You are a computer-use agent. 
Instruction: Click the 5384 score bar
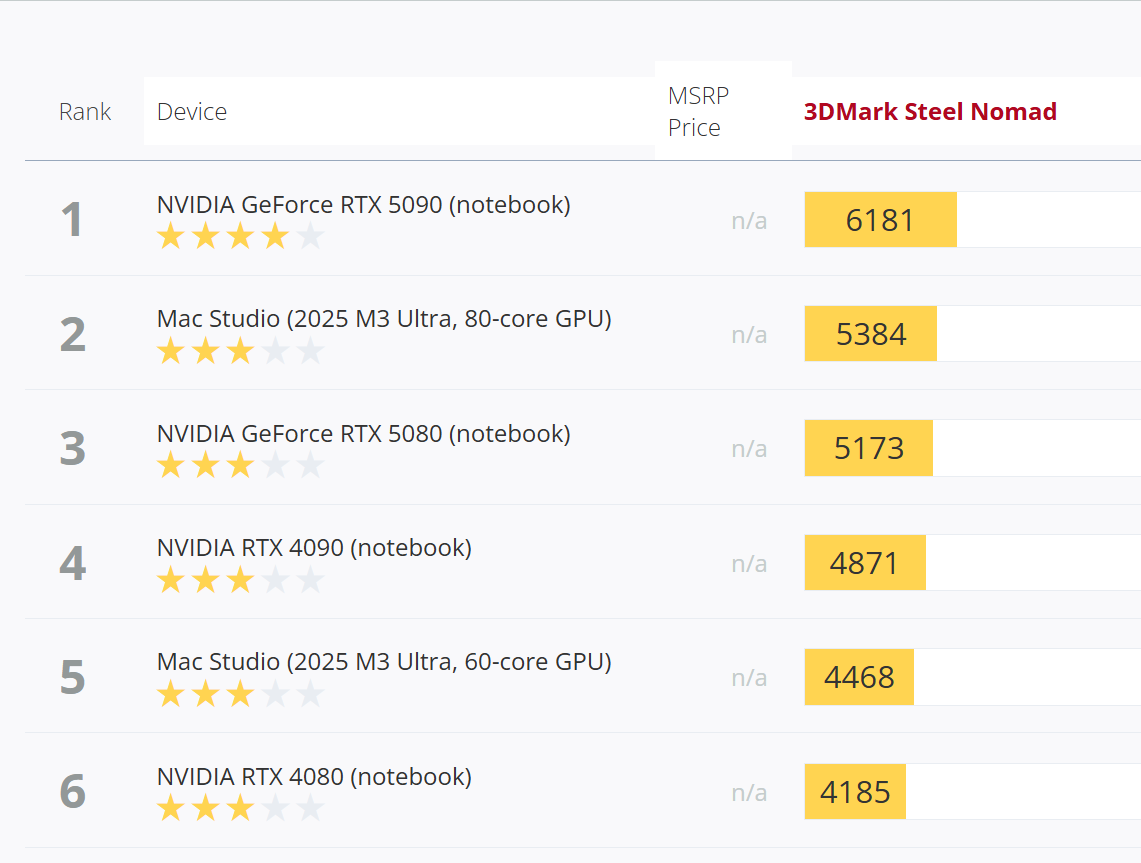[x=870, y=334]
